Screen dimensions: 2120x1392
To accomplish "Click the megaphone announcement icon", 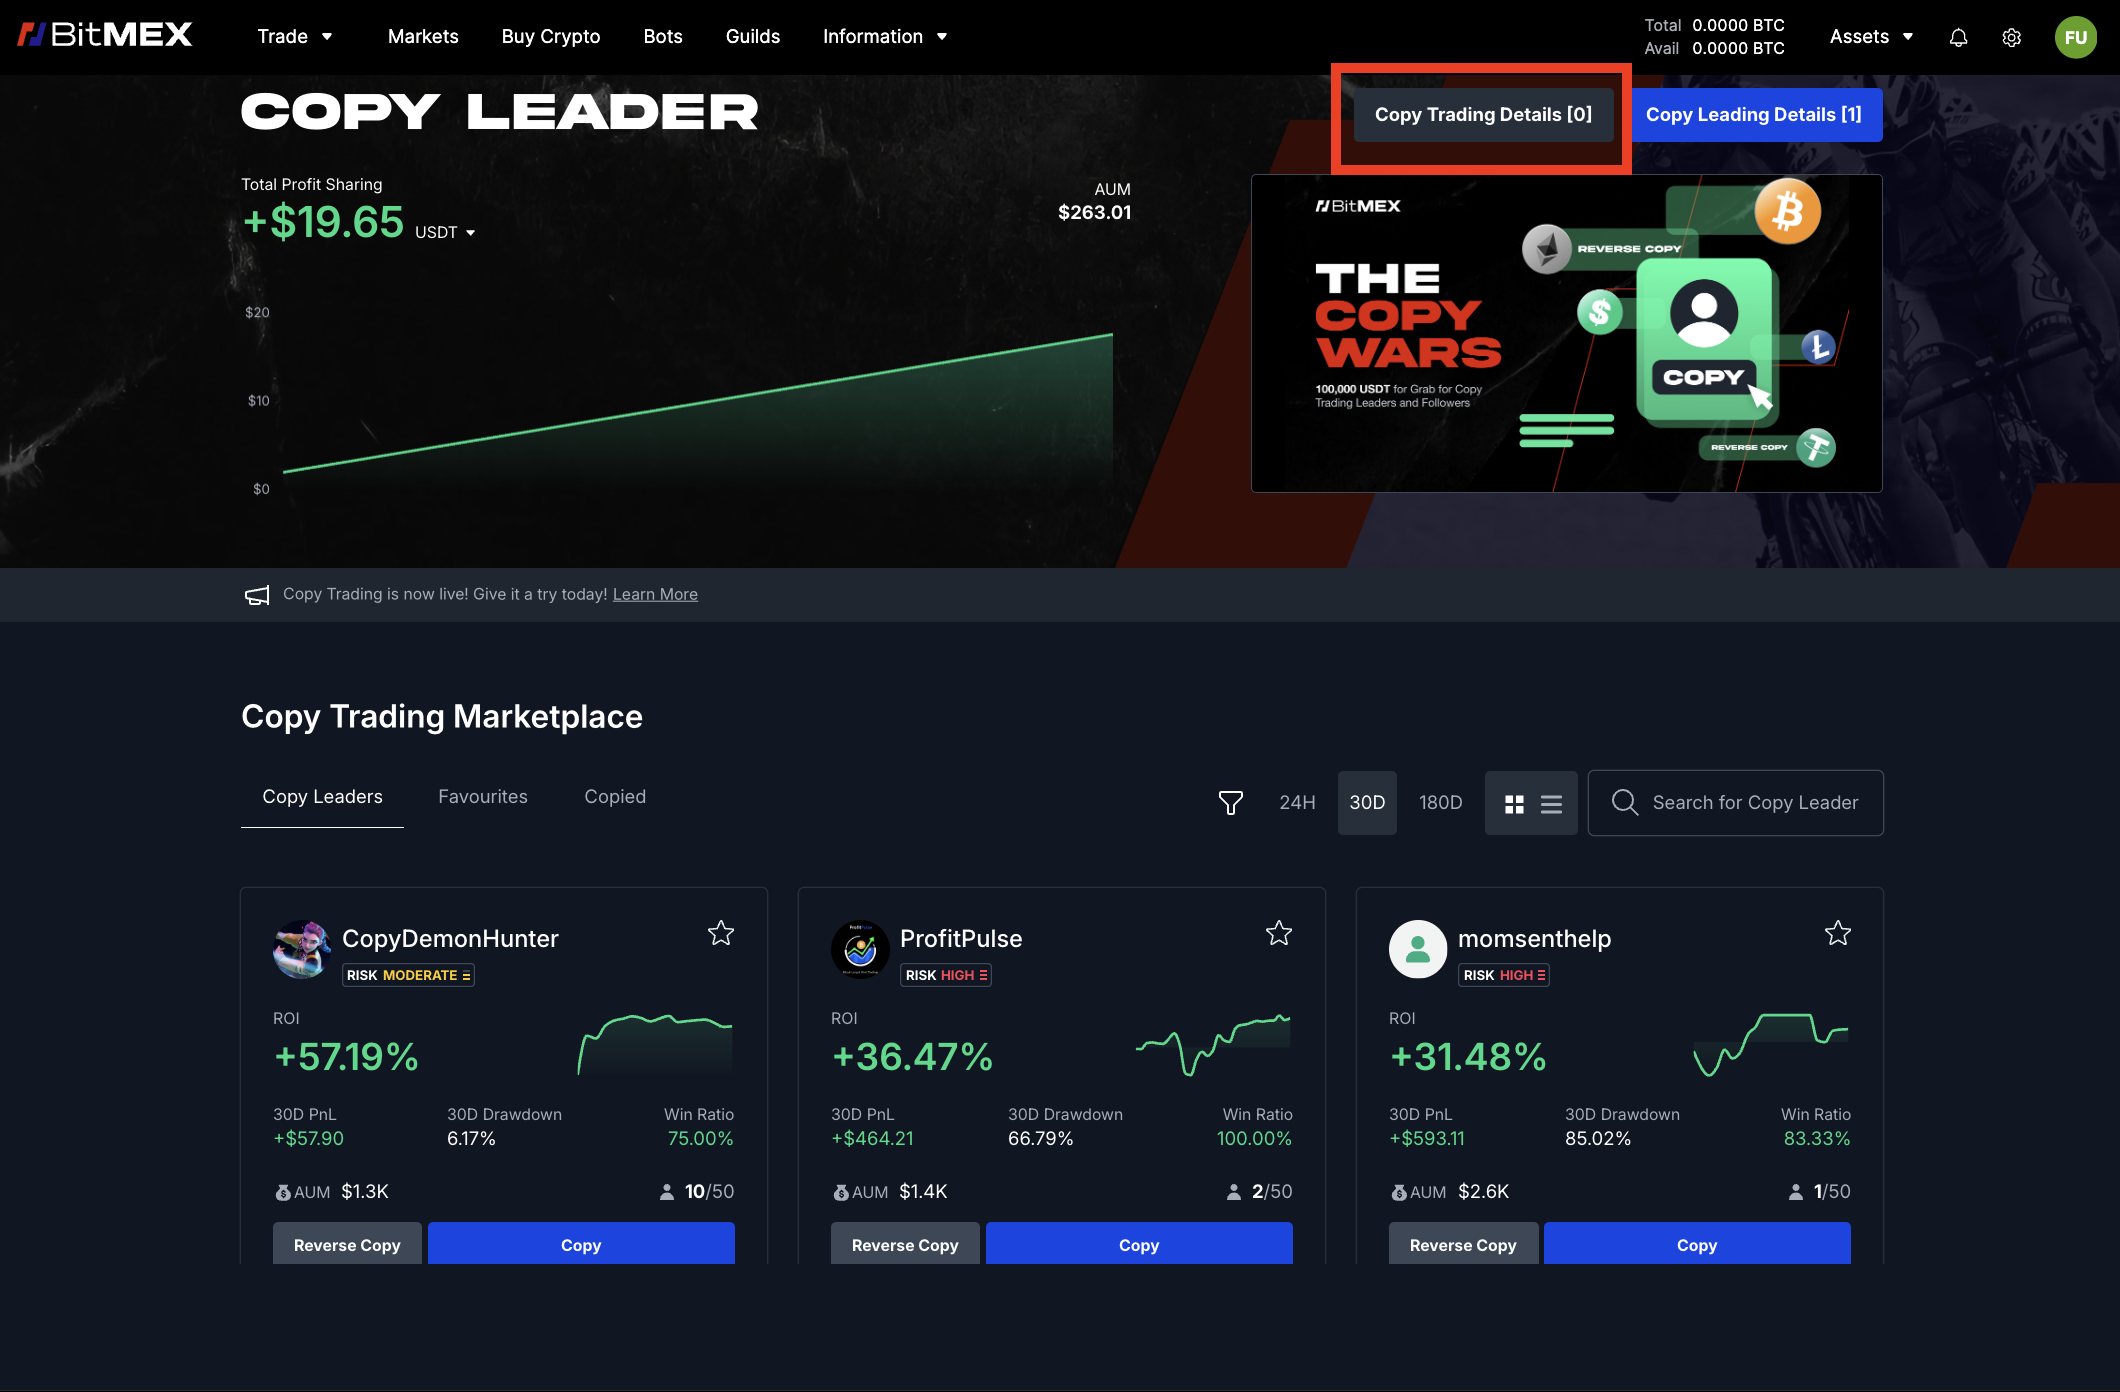I will pos(257,595).
